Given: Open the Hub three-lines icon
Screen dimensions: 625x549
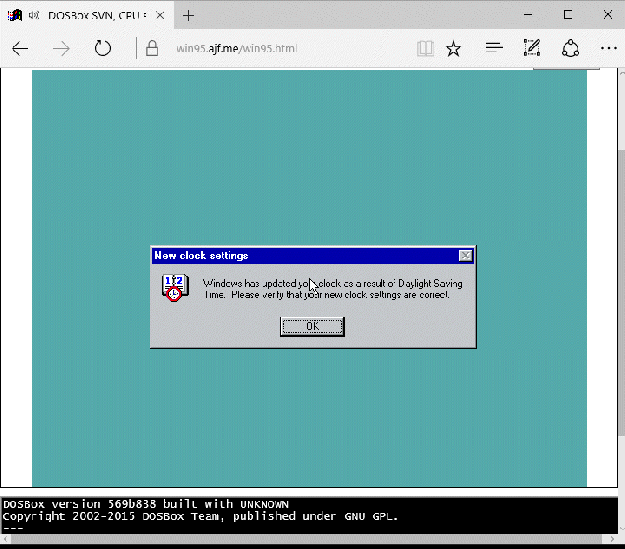Looking at the screenshot, I should click(x=494, y=48).
